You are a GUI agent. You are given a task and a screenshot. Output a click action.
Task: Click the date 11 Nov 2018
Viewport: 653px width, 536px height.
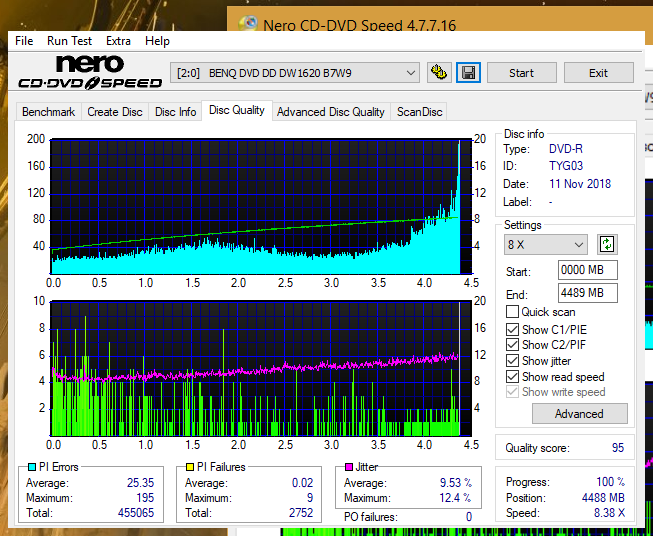580,184
